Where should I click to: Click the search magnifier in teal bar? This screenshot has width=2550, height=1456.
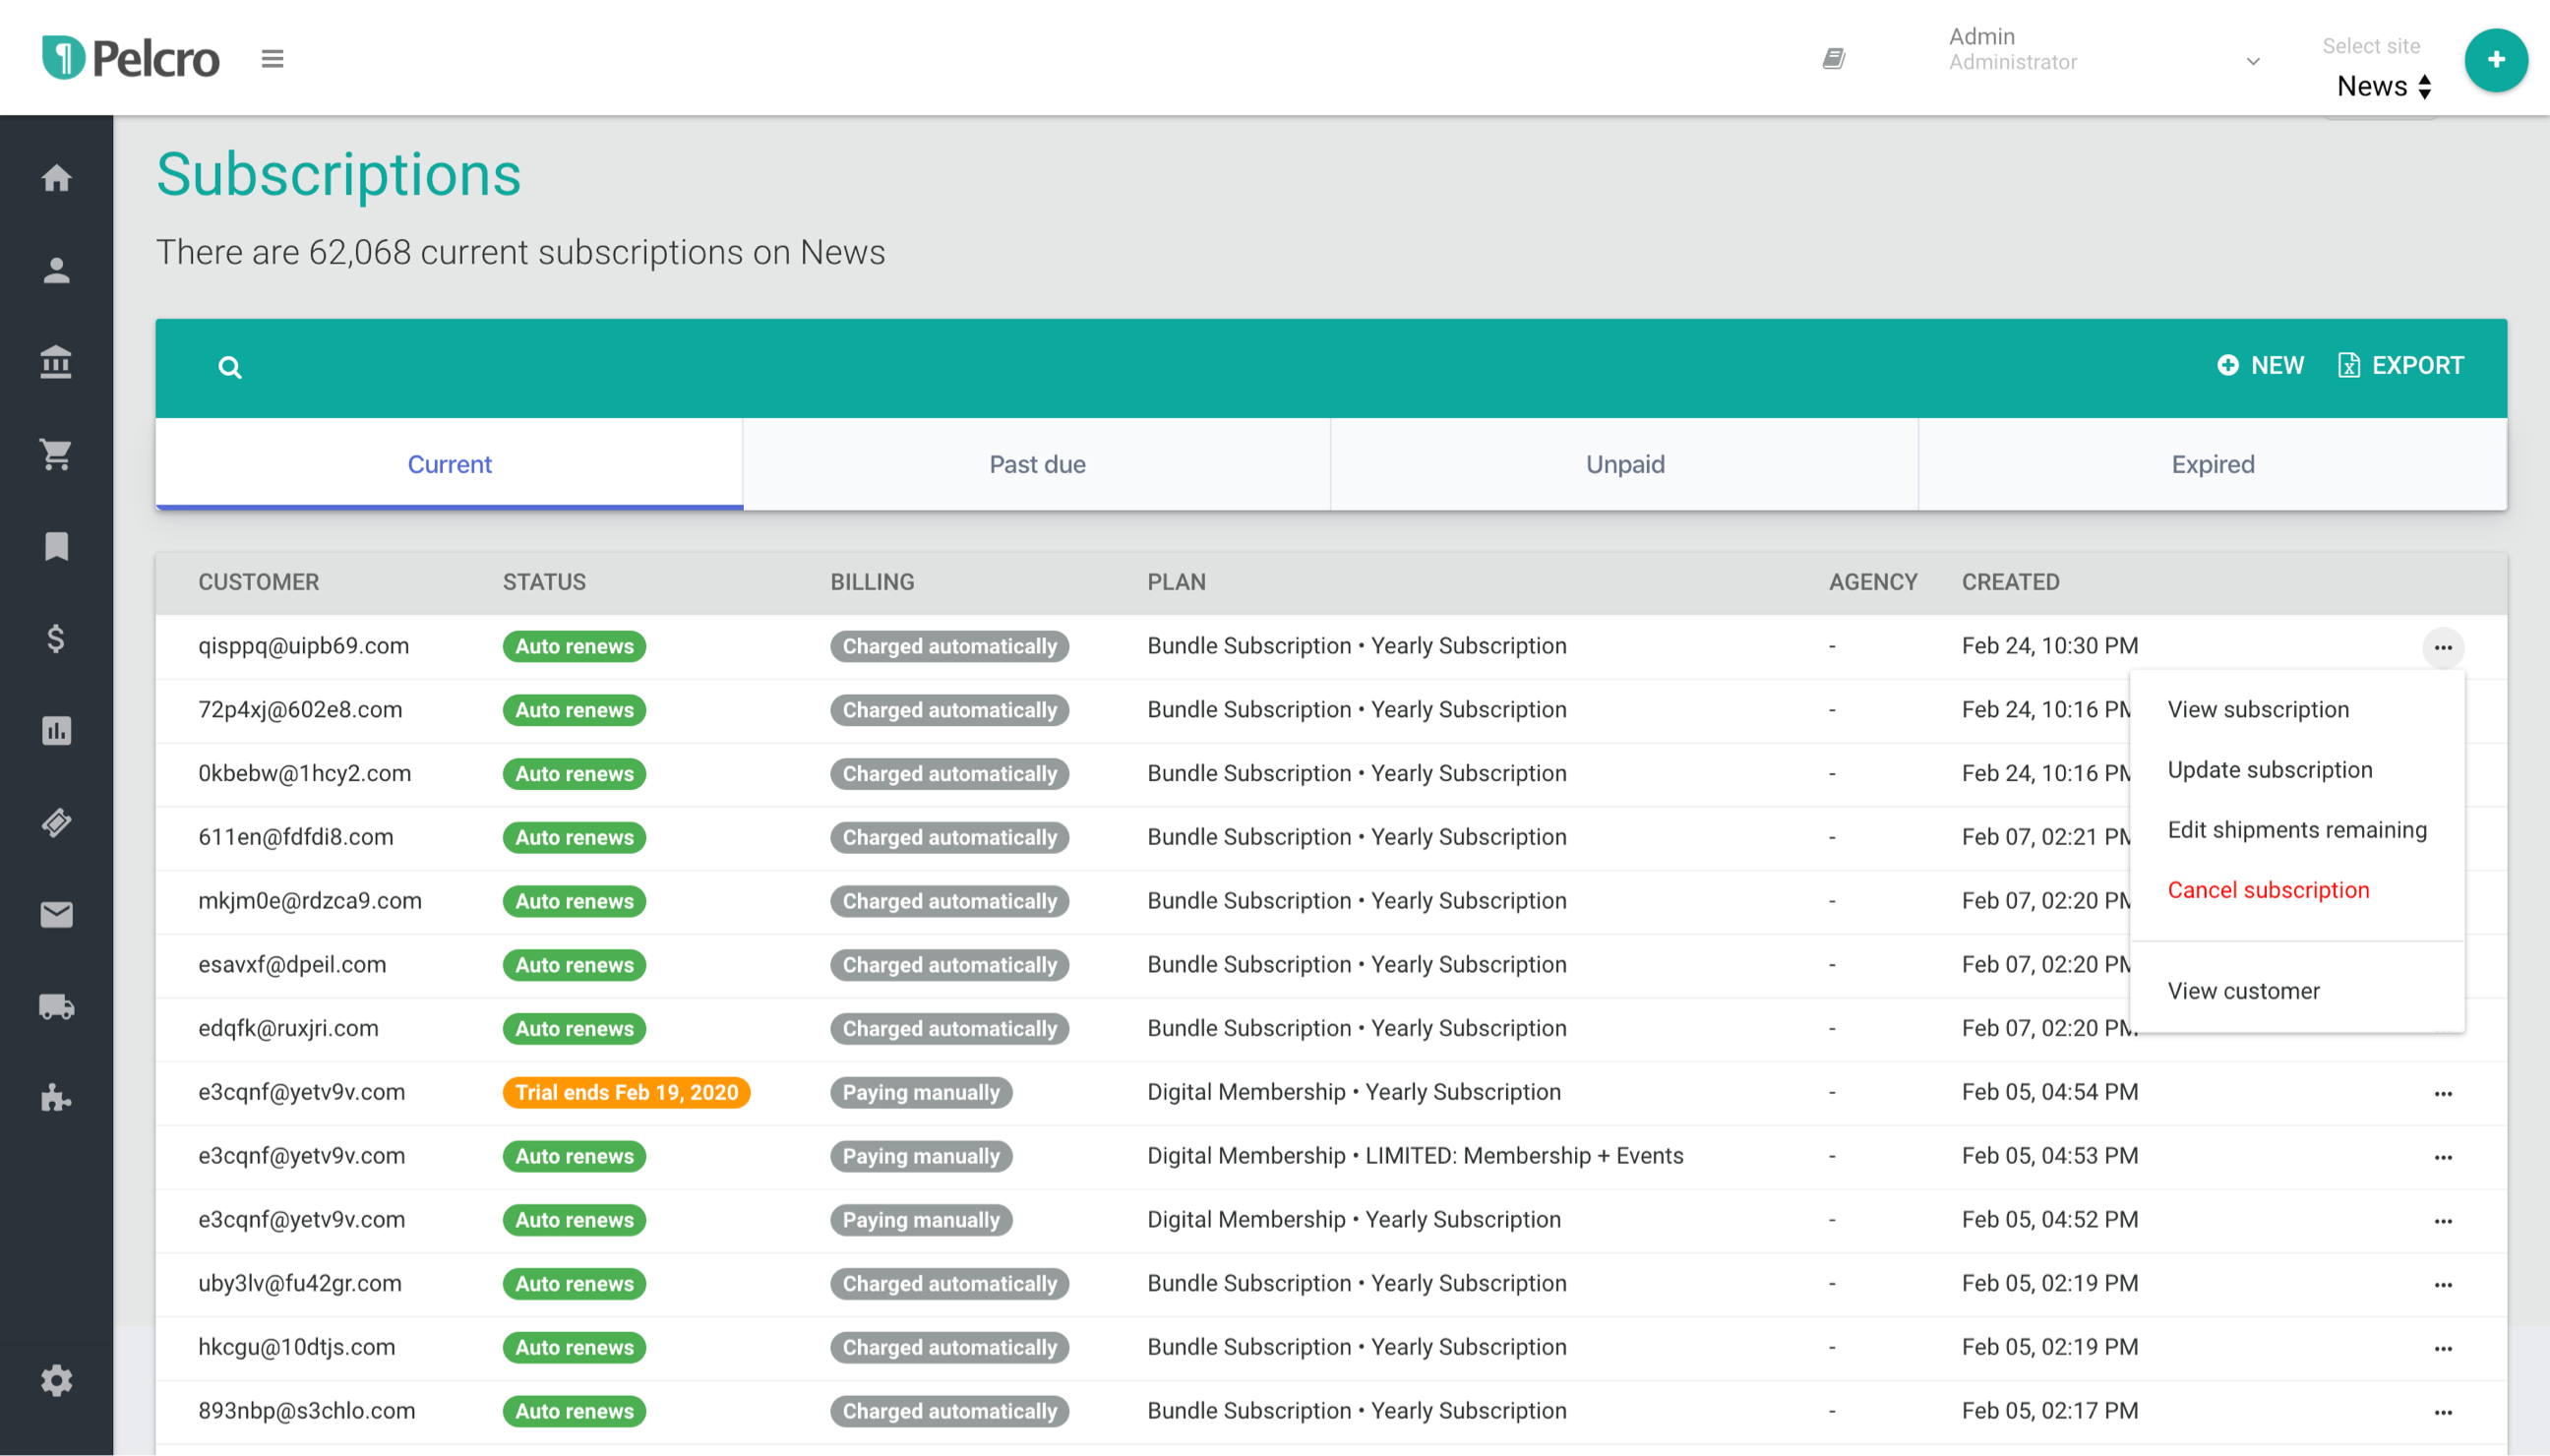[x=230, y=367]
